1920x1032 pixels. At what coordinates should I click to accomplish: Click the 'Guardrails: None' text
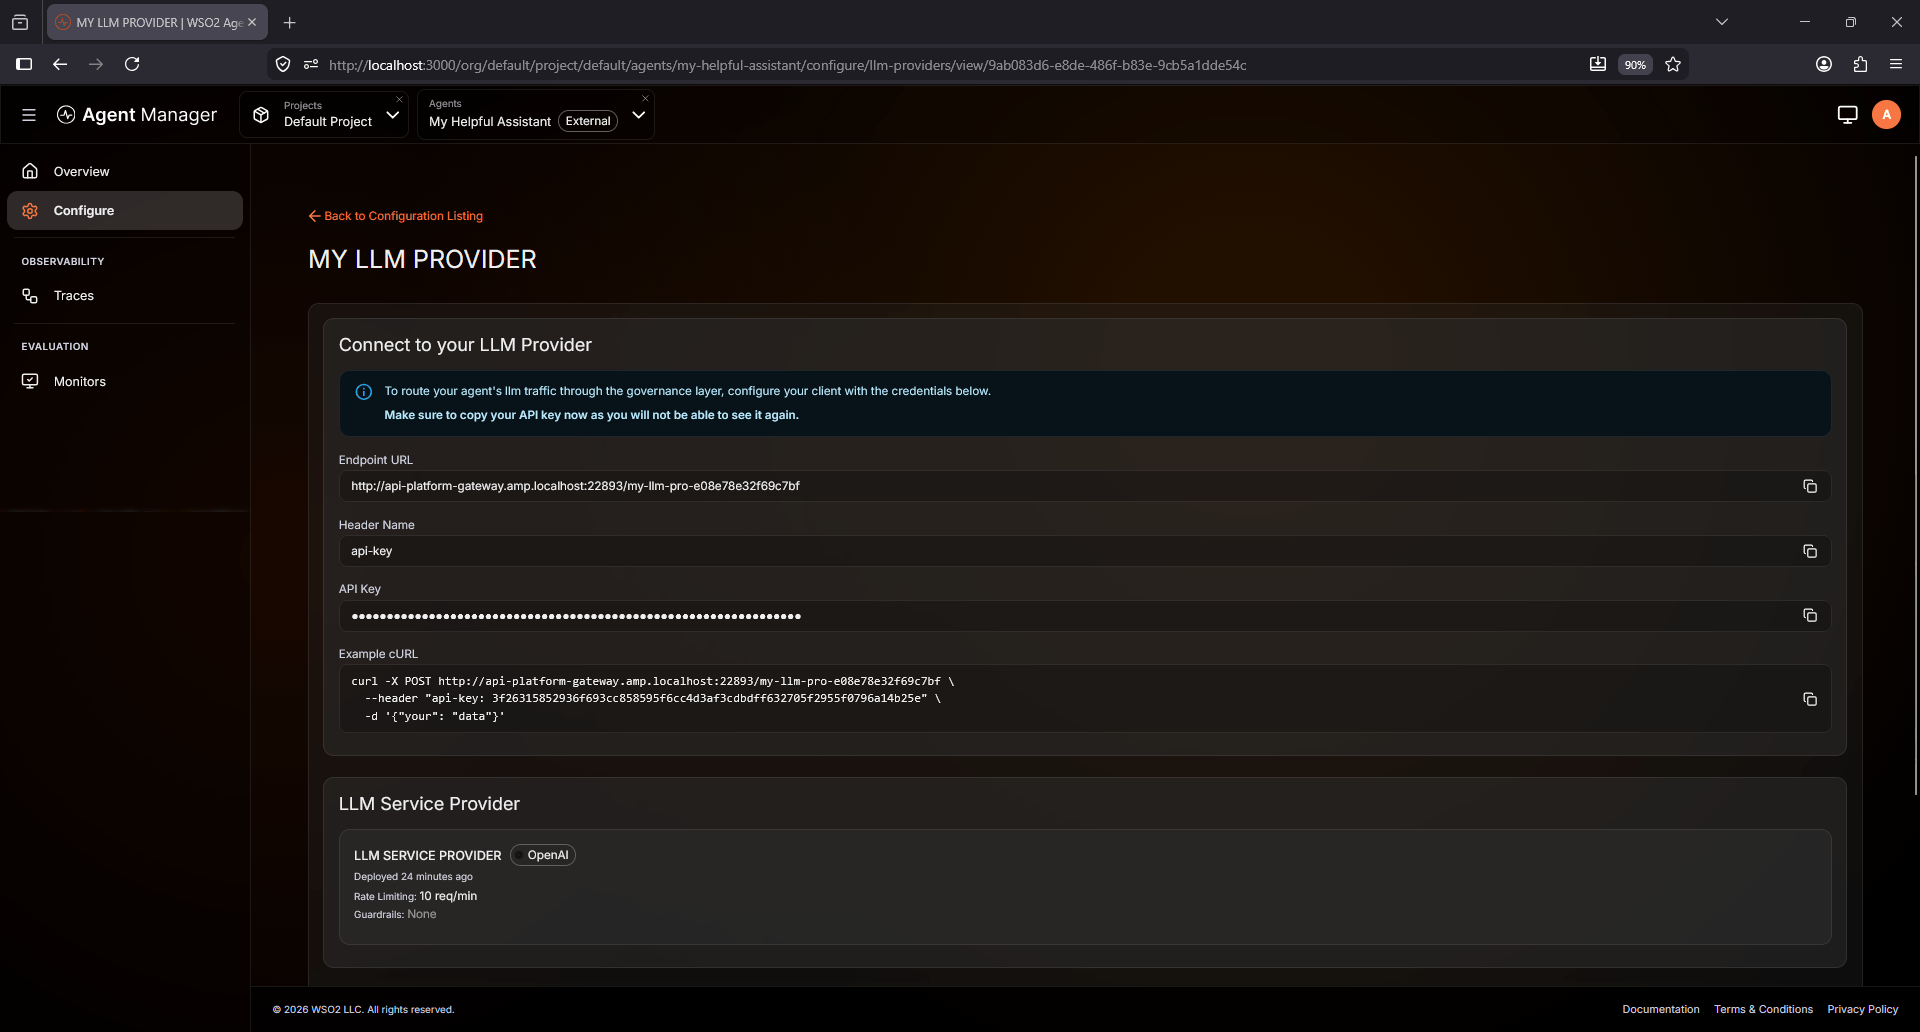[x=395, y=914]
